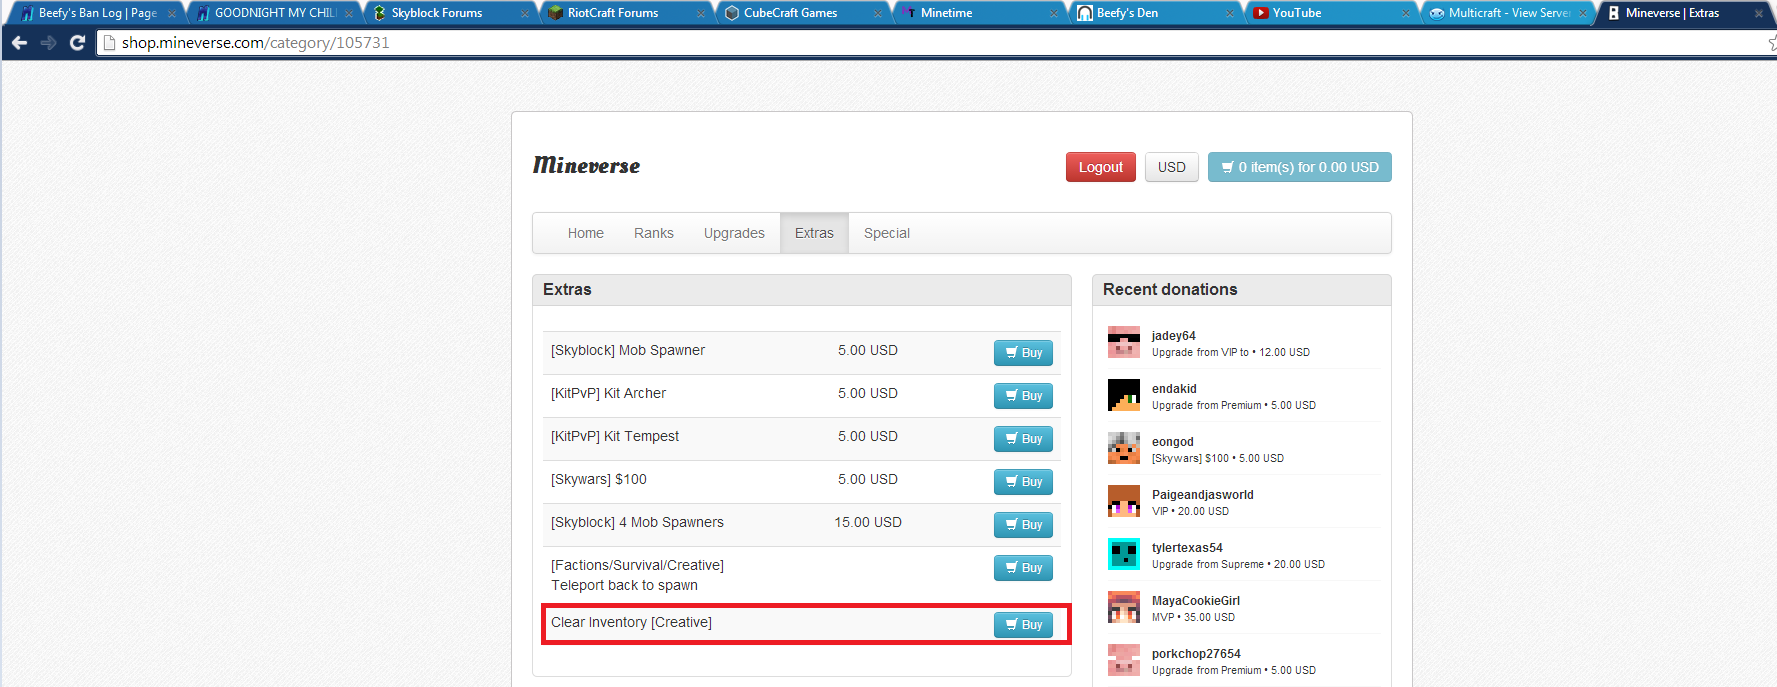Close the Skyblock Forums tab
1777x687 pixels.
(525, 14)
